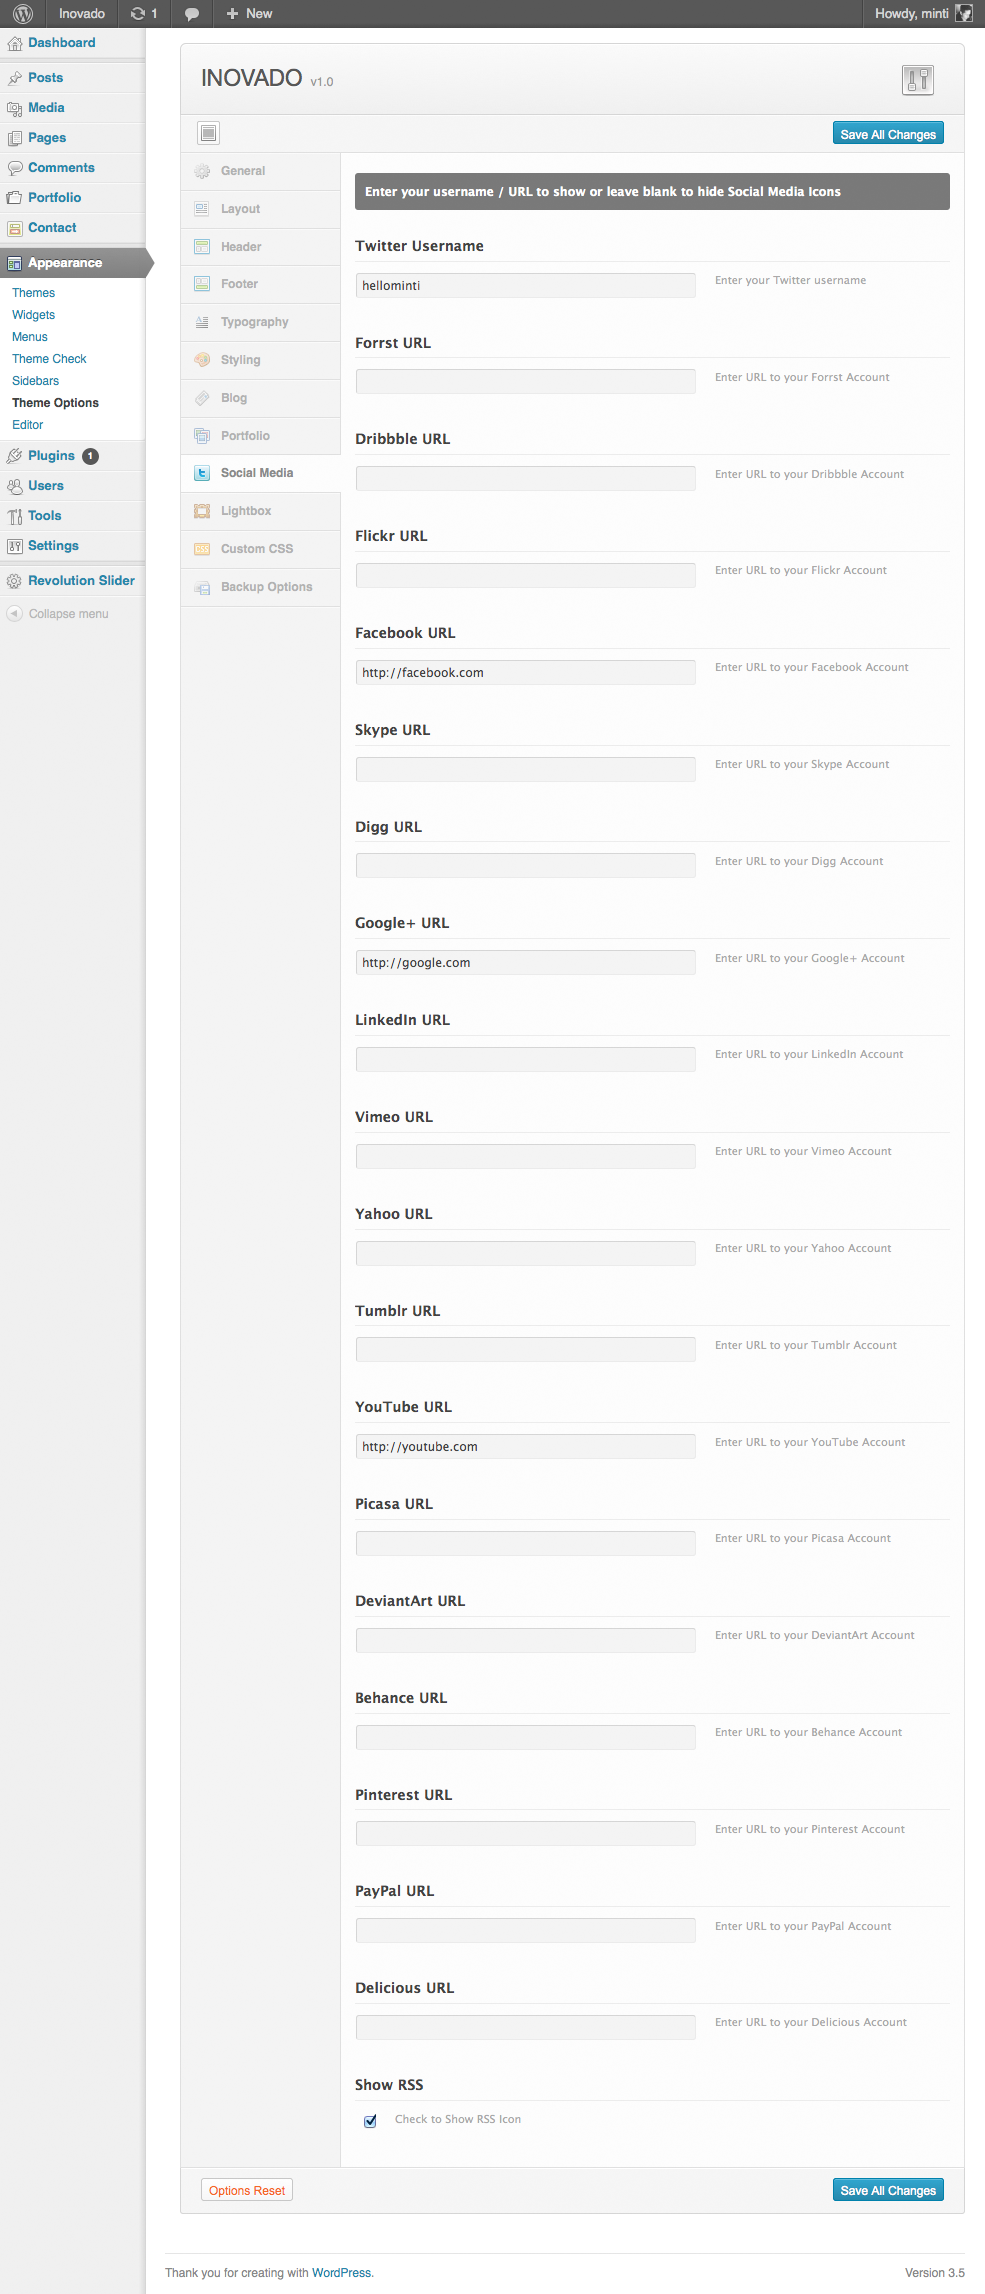Open the Widgets submenu item
The width and height of the screenshot is (985, 2294).
tap(33, 315)
